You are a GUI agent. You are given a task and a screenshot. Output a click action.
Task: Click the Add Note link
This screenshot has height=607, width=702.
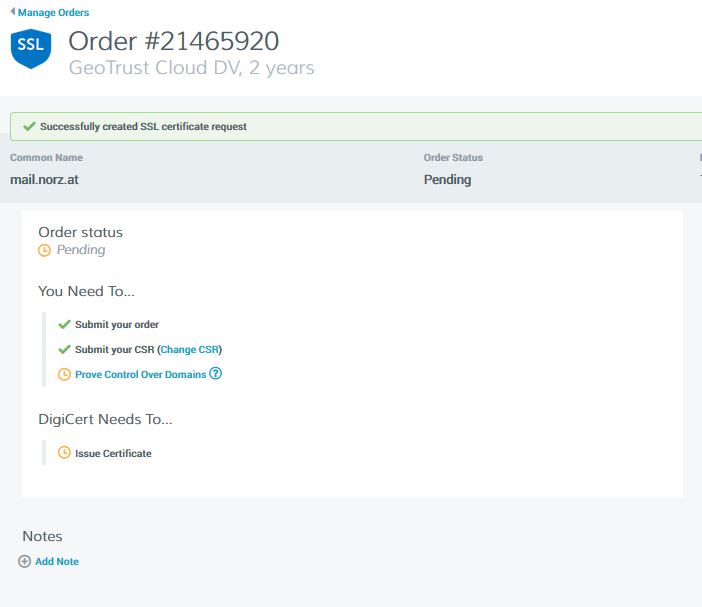[57, 561]
